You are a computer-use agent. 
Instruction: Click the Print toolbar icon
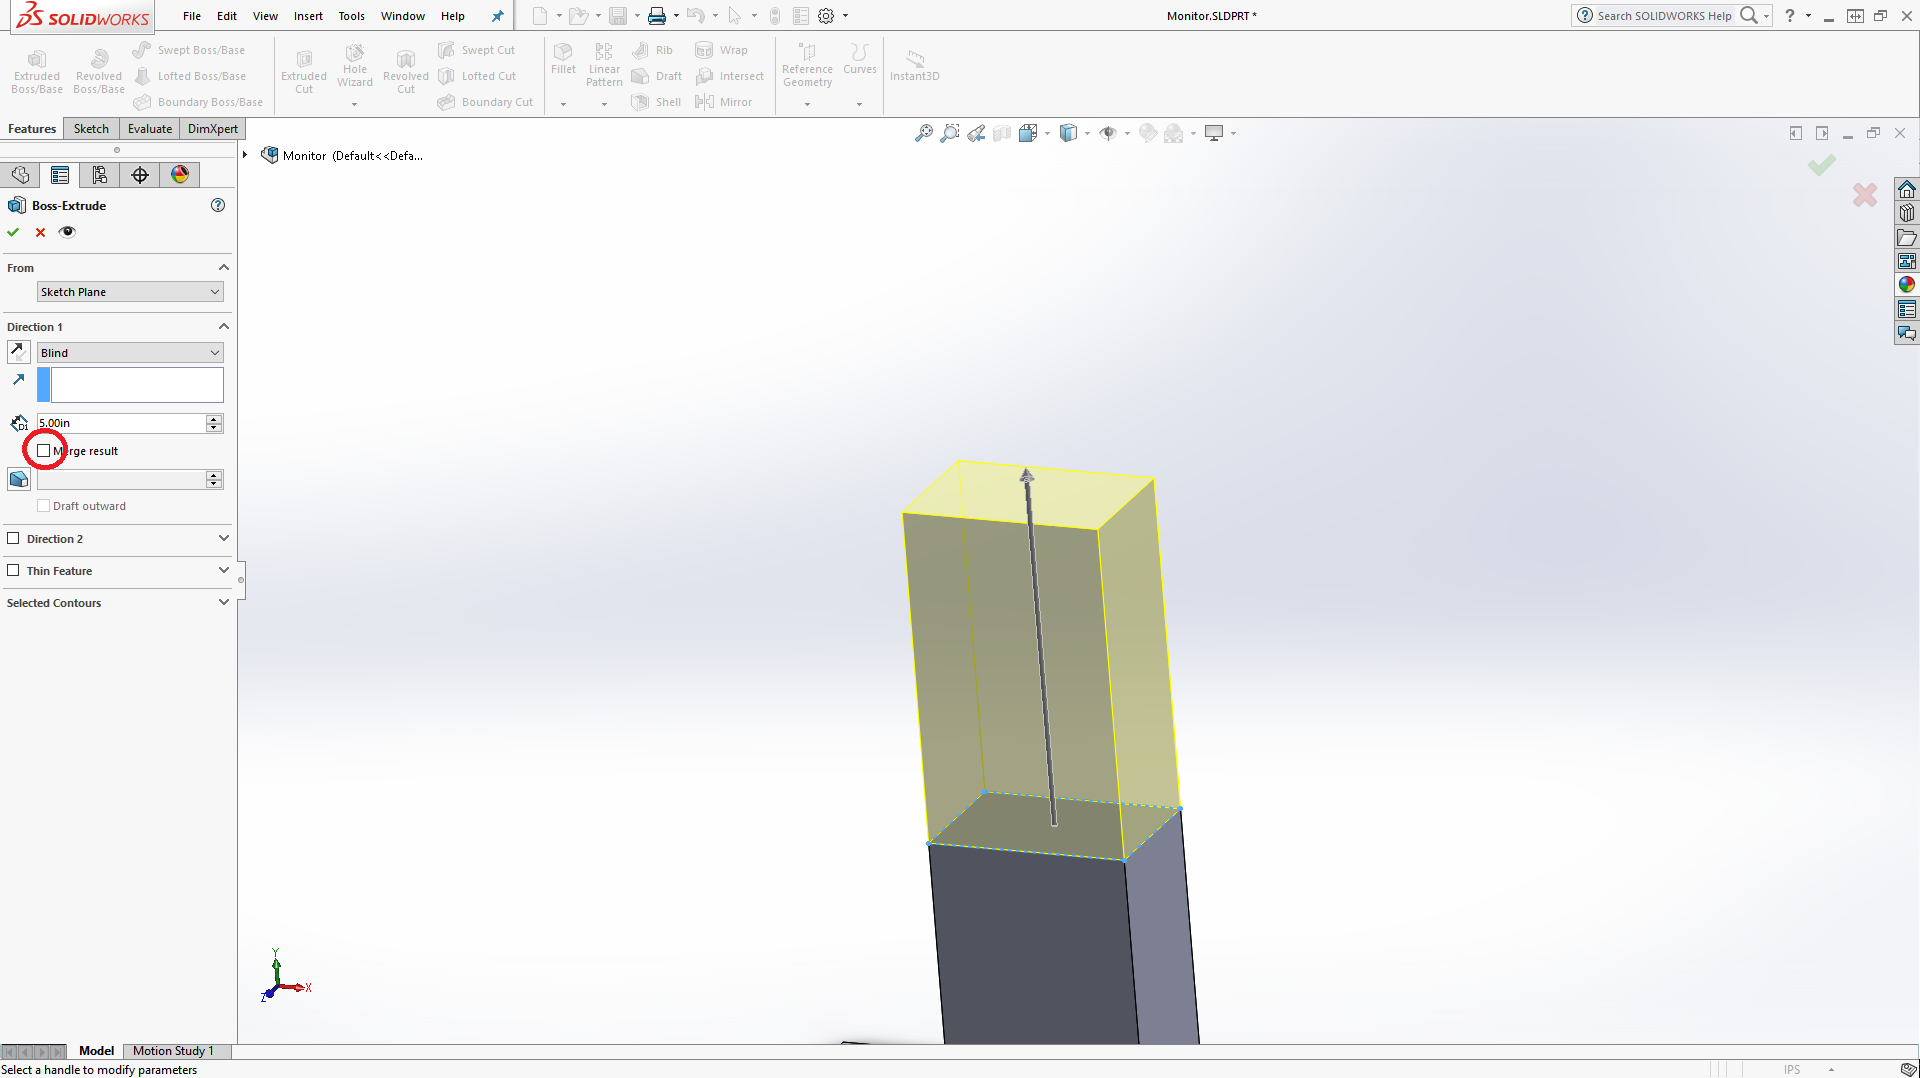657,16
